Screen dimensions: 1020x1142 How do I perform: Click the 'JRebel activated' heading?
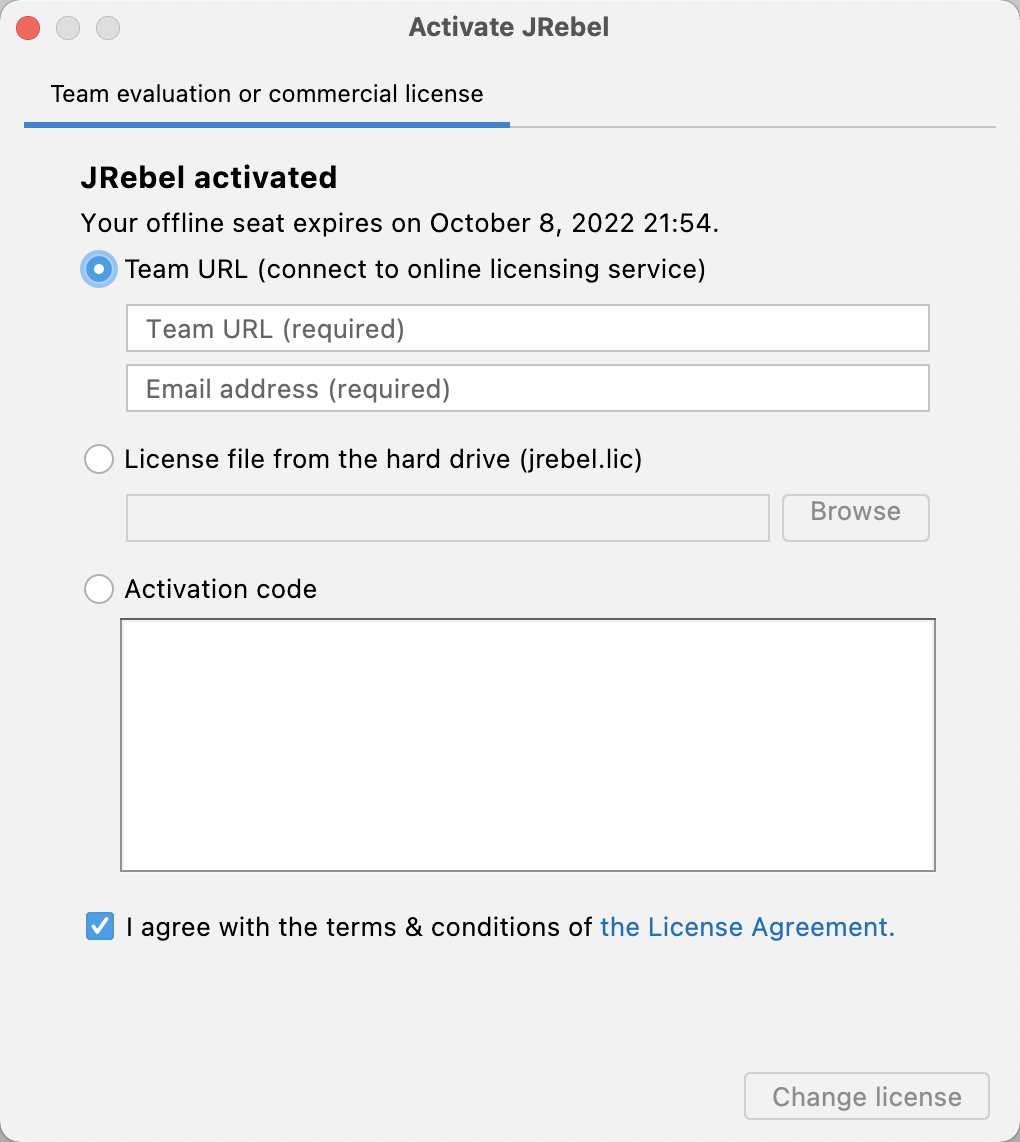(208, 178)
